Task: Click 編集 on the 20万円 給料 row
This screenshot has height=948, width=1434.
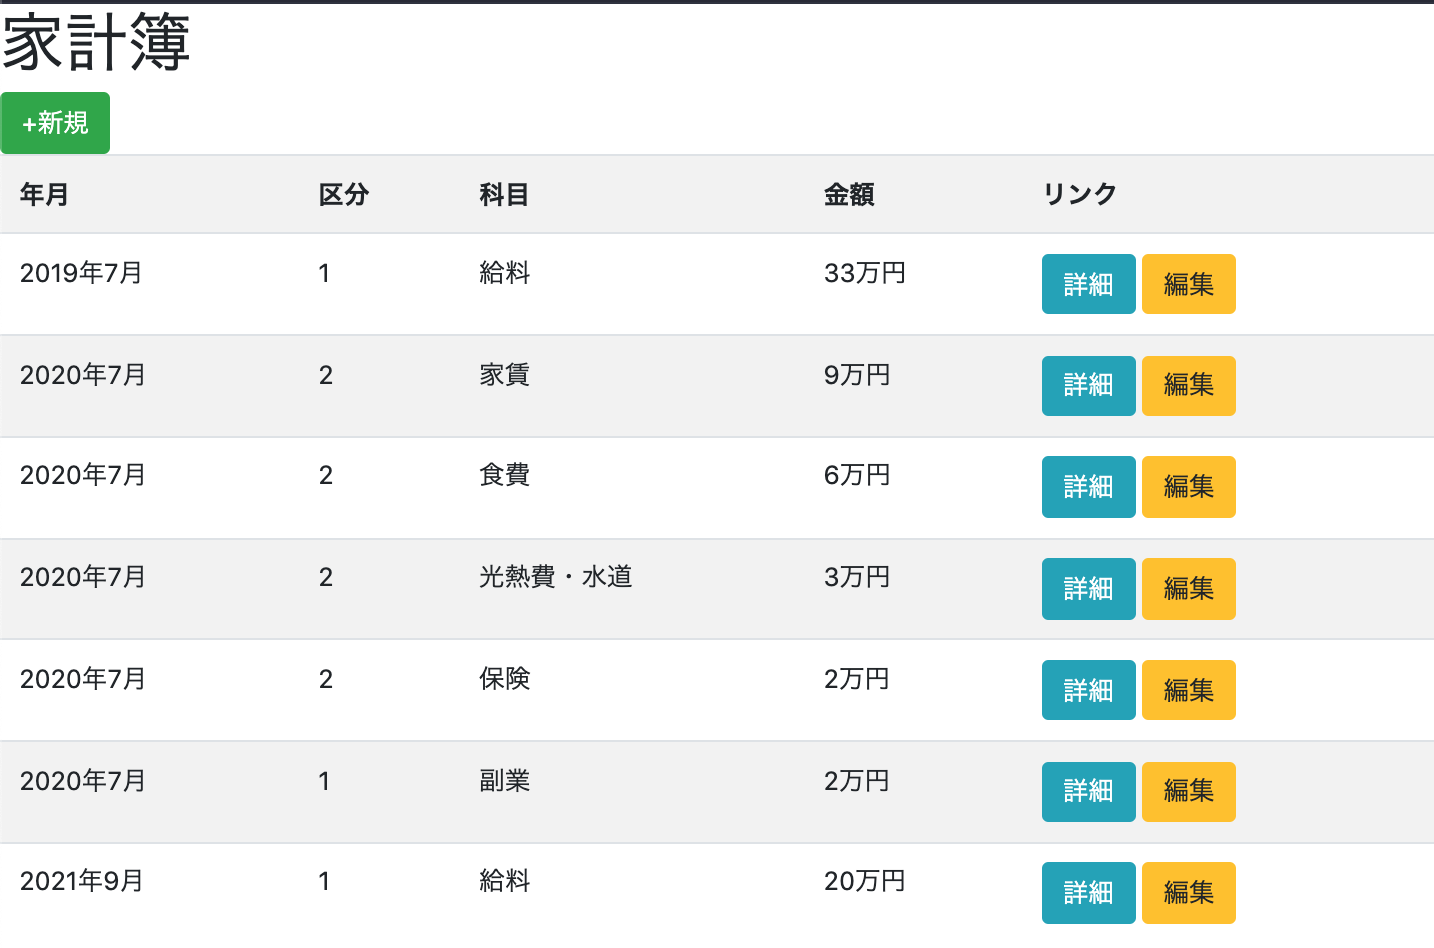Action: click(x=1188, y=892)
